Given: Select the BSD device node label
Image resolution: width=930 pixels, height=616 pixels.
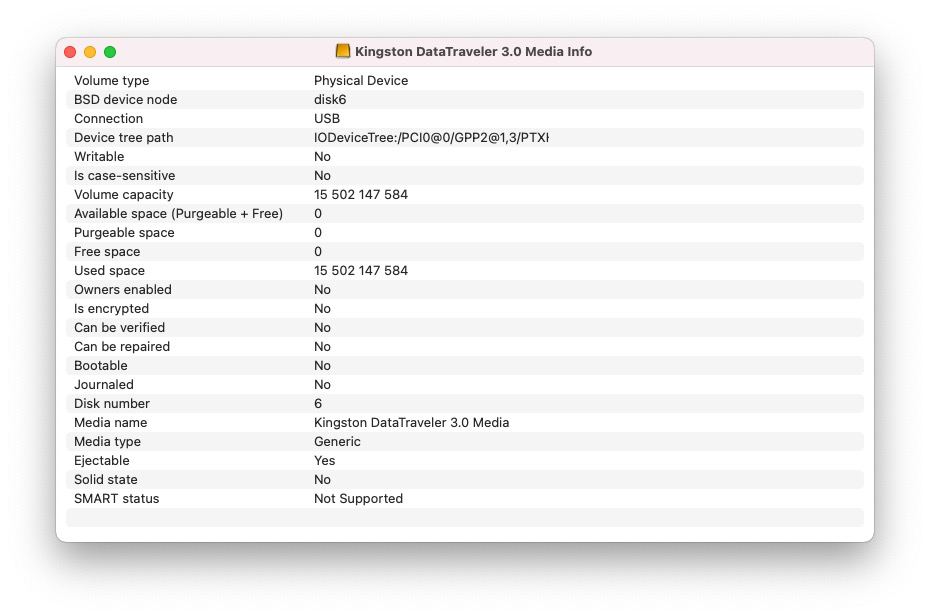Looking at the screenshot, I should (x=125, y=100).
